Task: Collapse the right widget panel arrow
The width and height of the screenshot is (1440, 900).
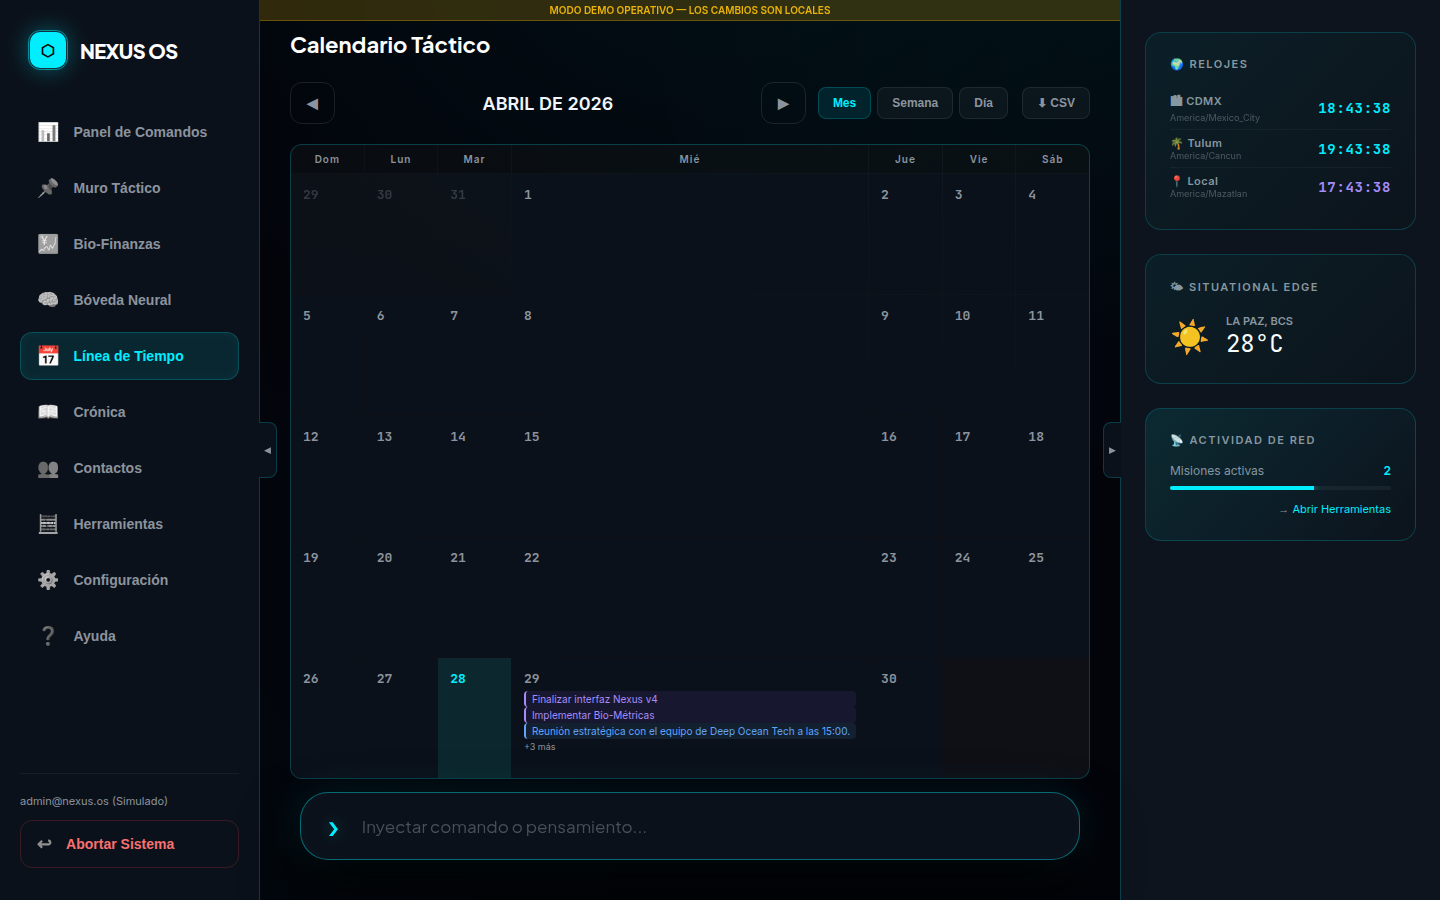Action: tap(1112, 450)
